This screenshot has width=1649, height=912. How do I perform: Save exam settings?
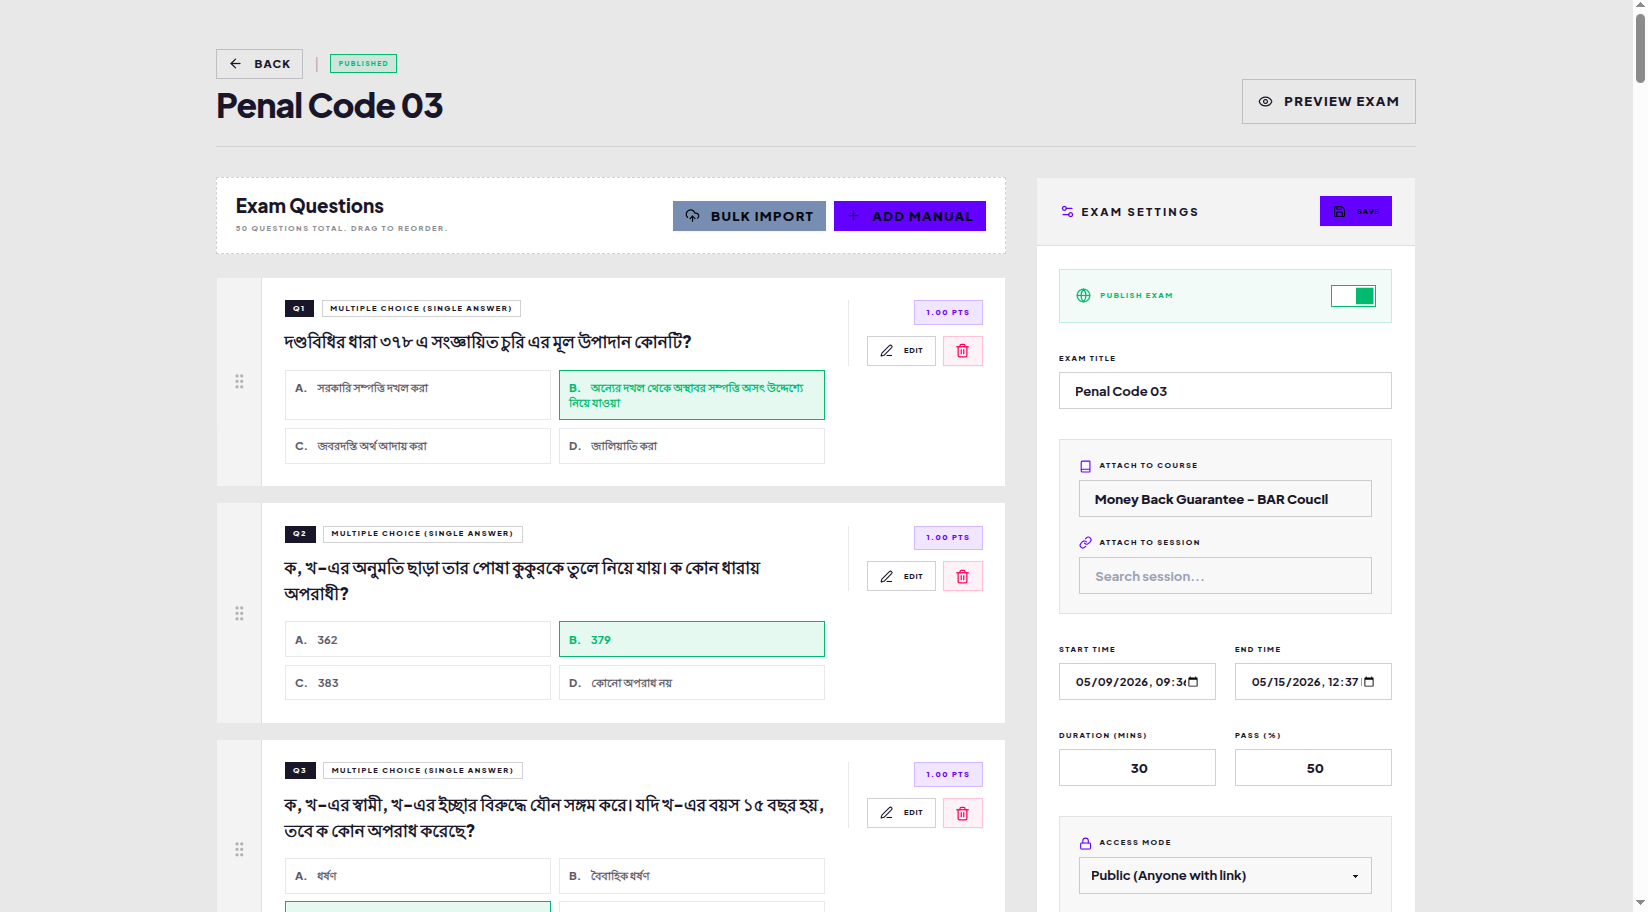pyautogui.click(x=1355, y=211)
